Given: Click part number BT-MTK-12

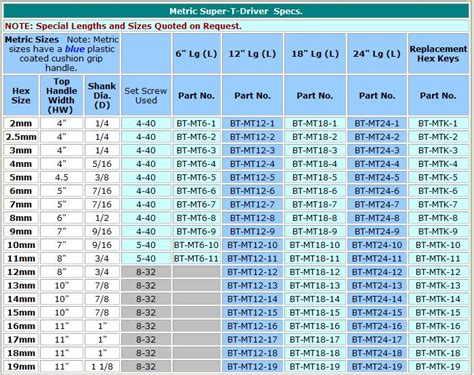Looking at the screenshot, I should tap(438, 272).
